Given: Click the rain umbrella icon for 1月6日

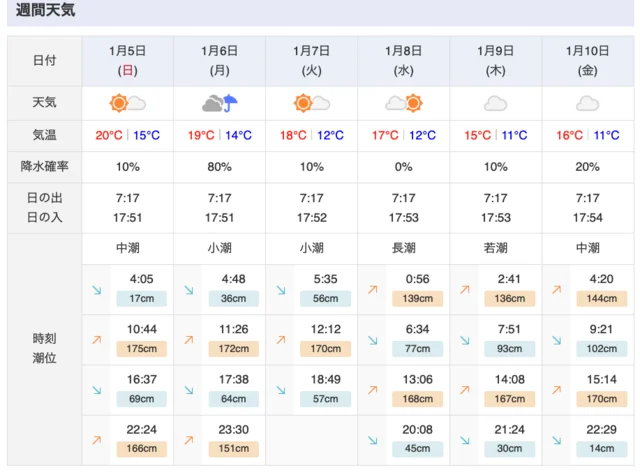Looking at the screenshot, I should point(220,103).
